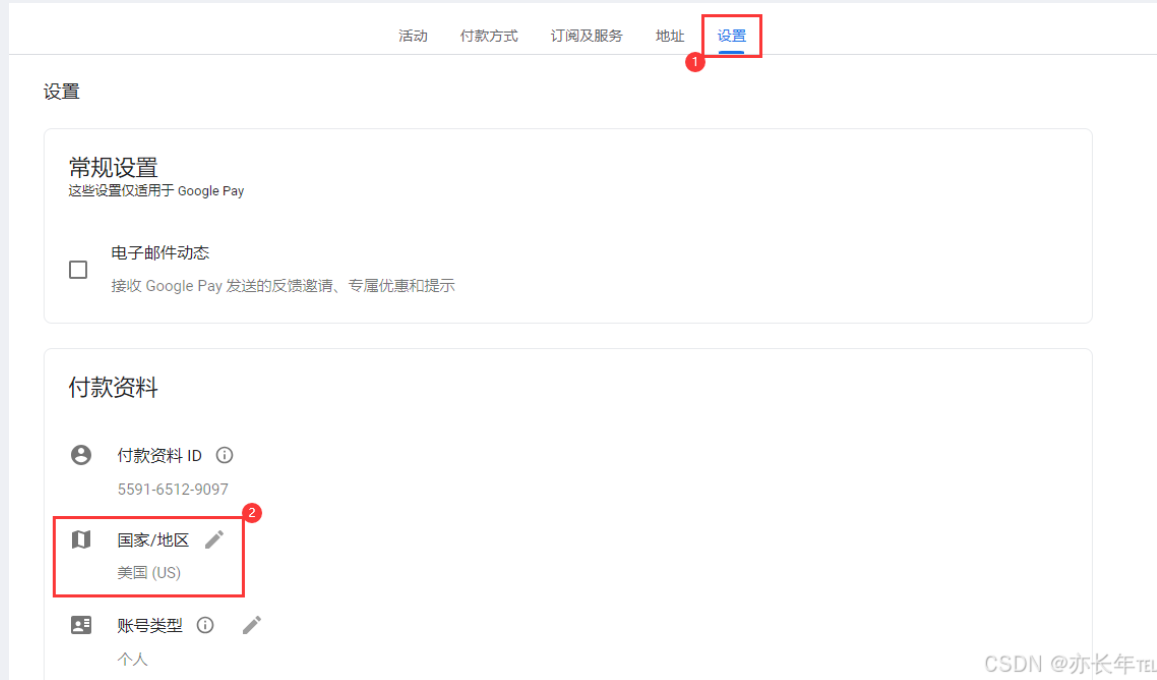1157x680 pixels.
Task: Click the profile person icon
Action: [81, 455]
